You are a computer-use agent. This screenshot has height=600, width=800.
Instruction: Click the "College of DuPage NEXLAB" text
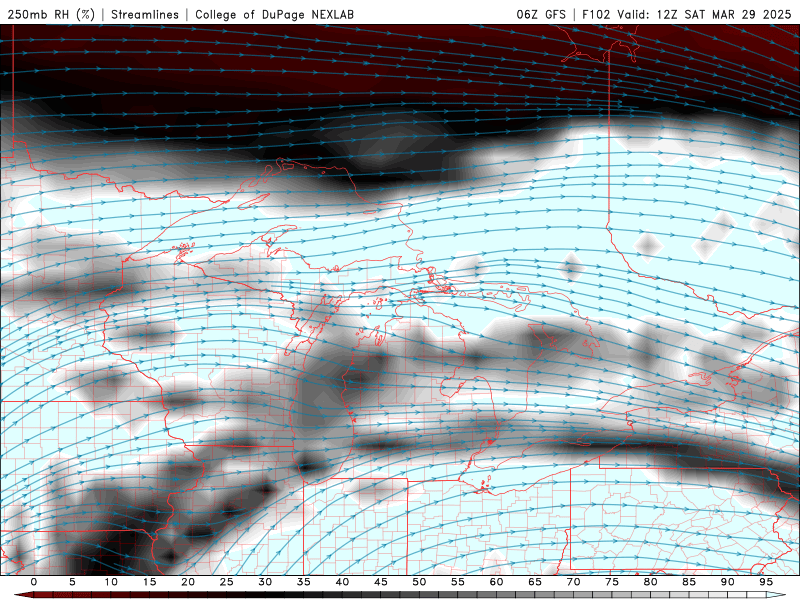(274, 14)
